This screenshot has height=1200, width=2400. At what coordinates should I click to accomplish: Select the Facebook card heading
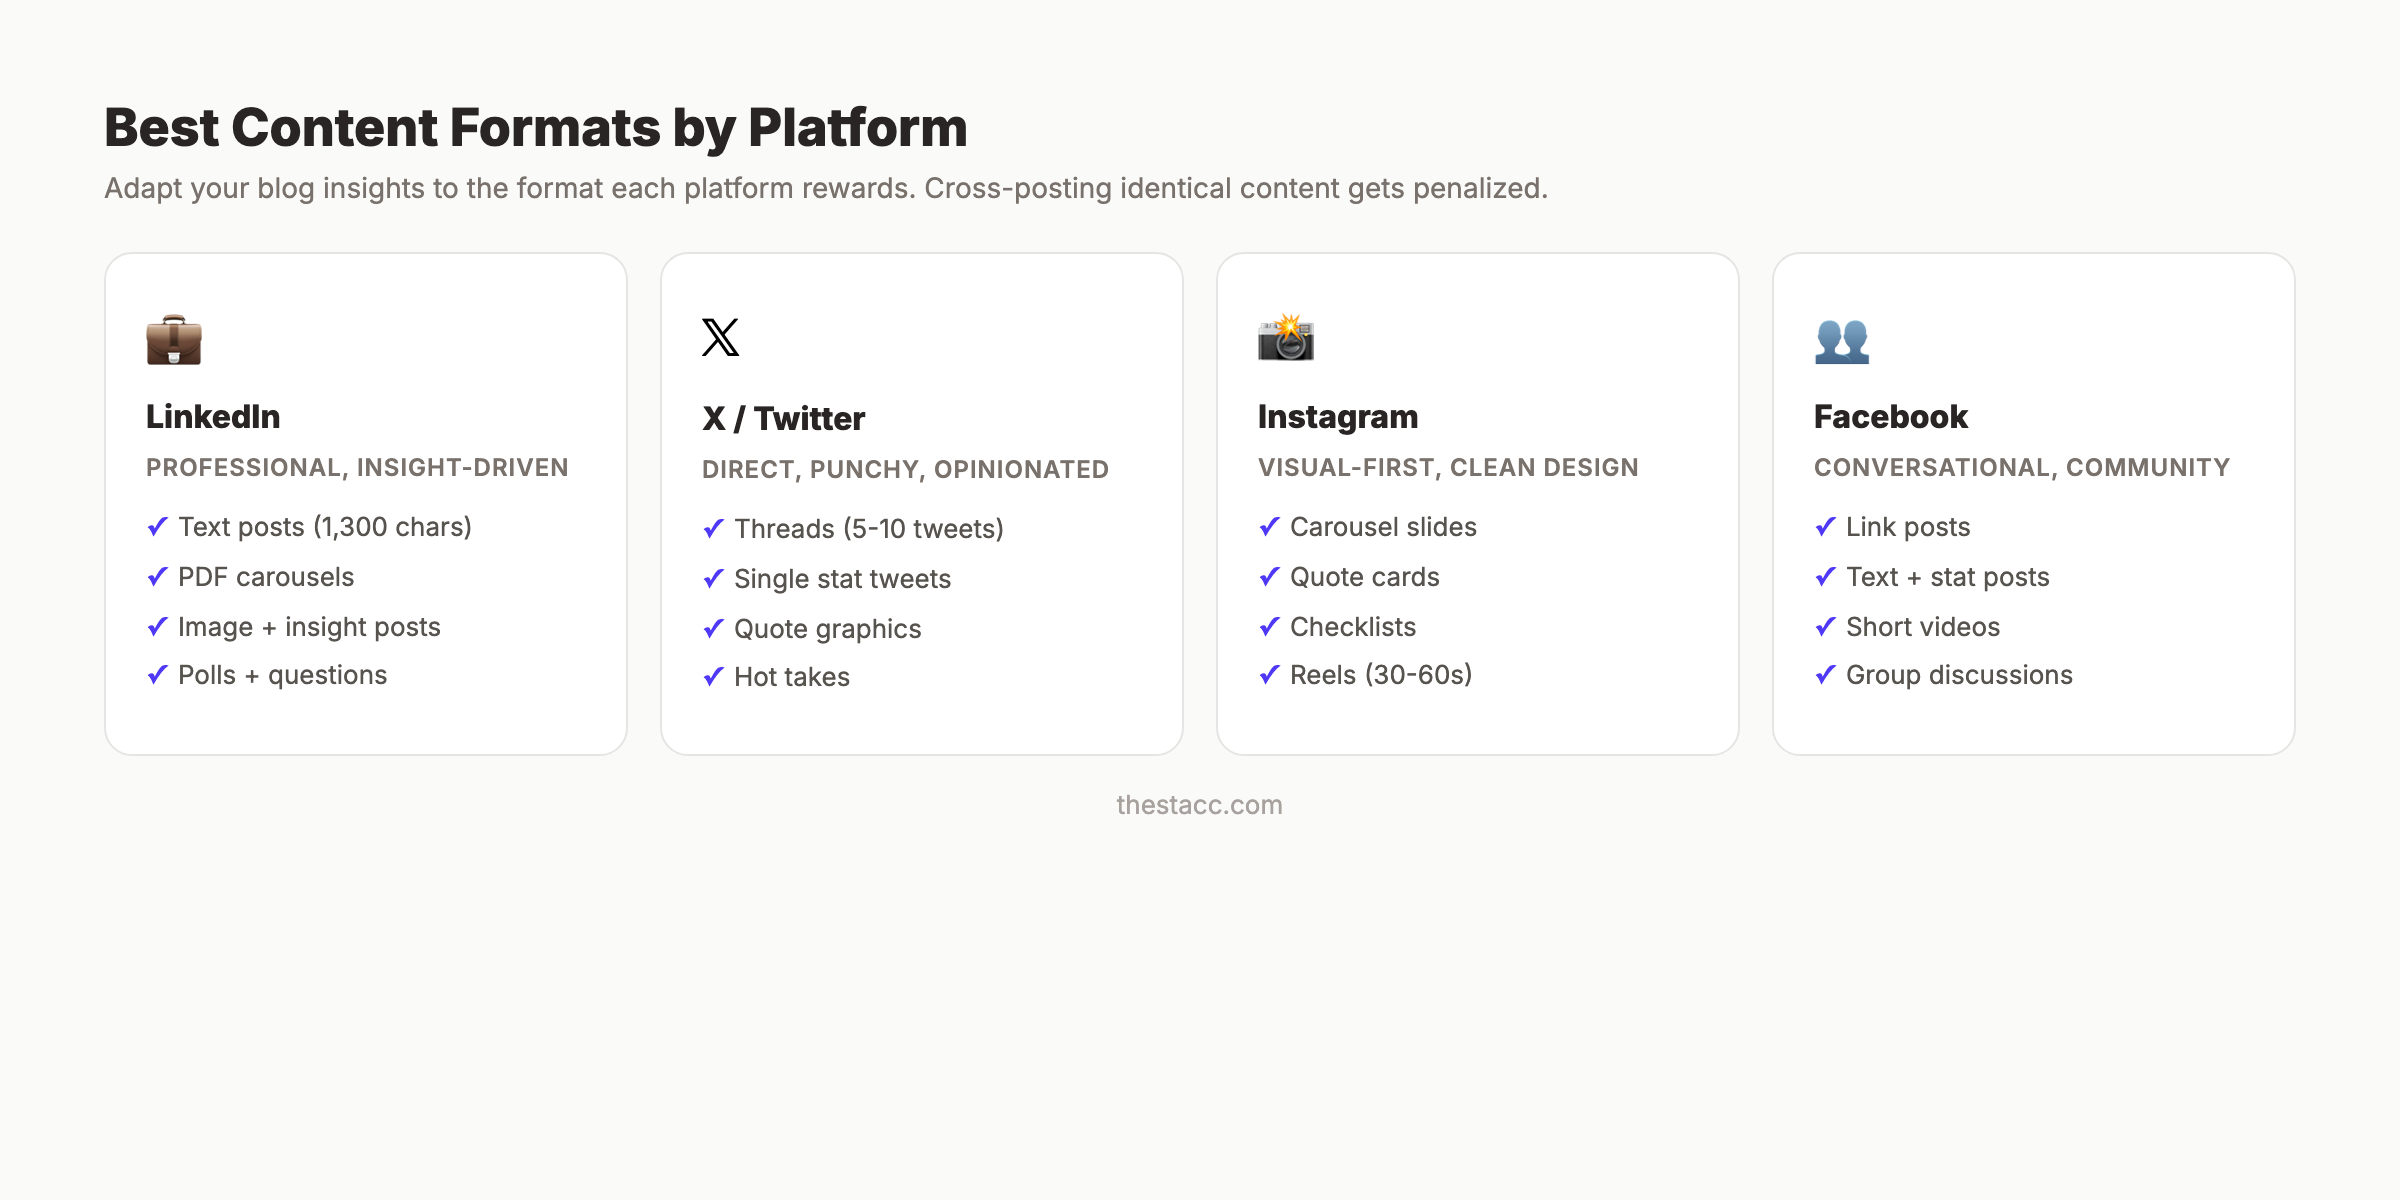click(x=1890, y=415)
